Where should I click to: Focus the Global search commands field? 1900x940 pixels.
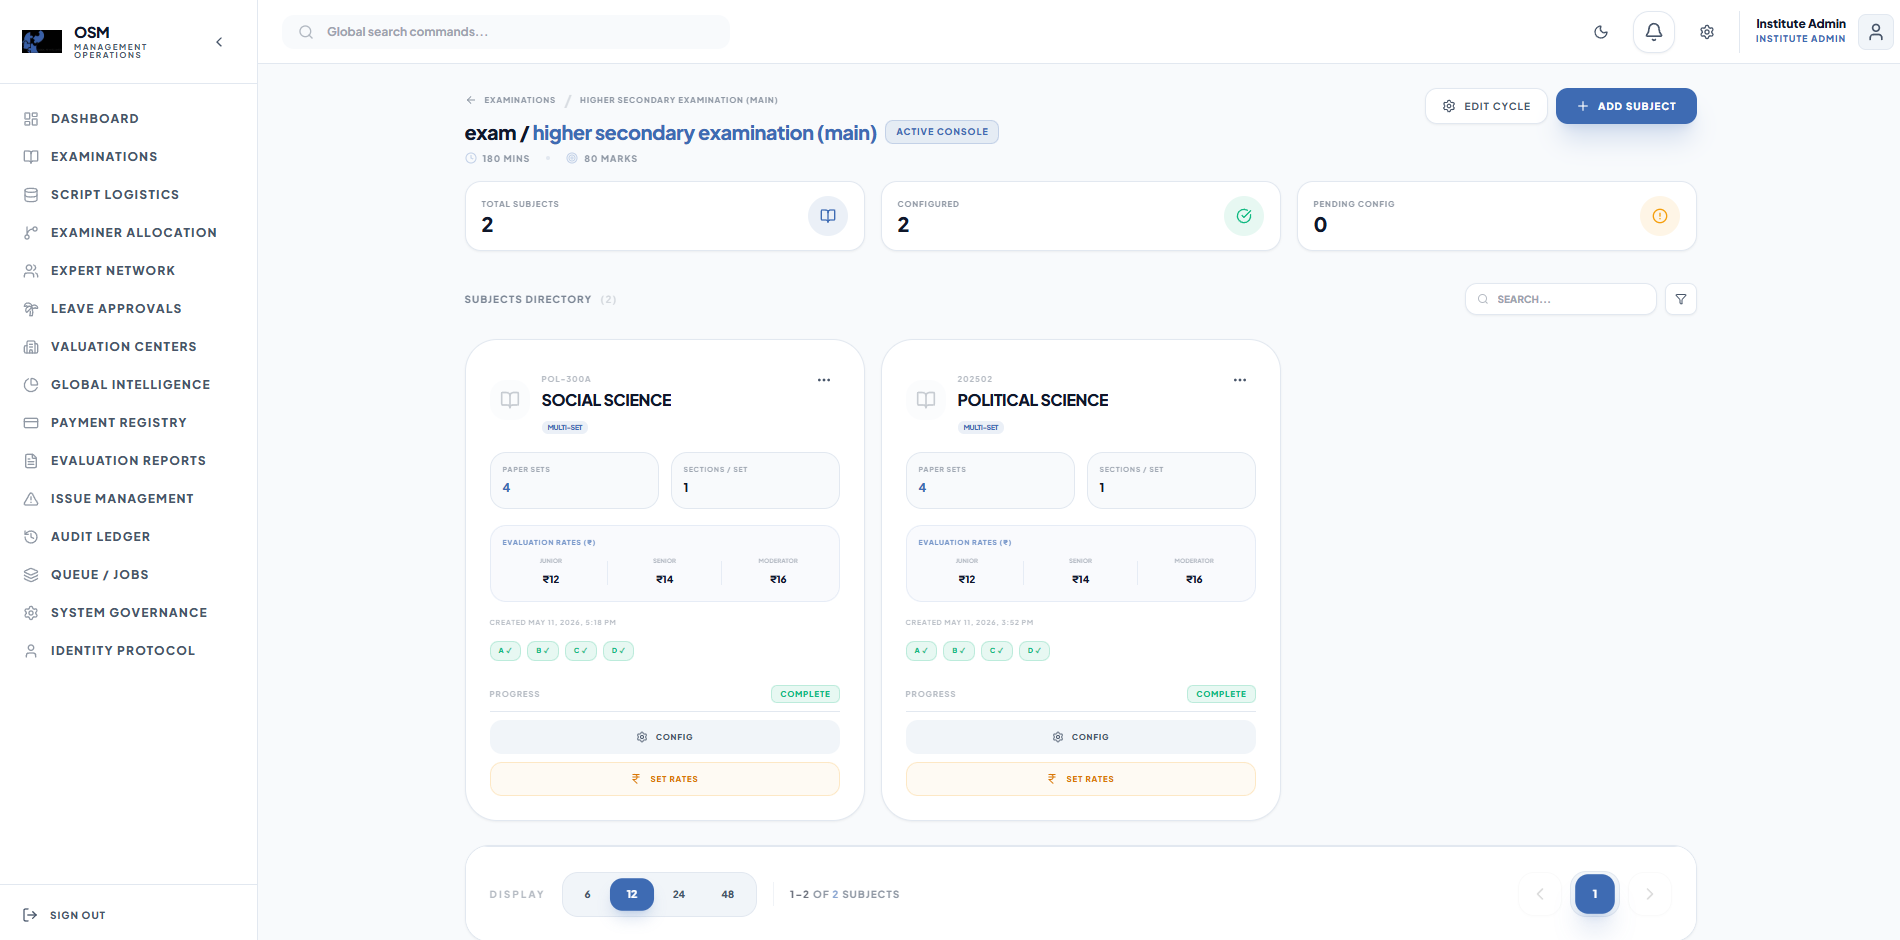click(505, 32)
